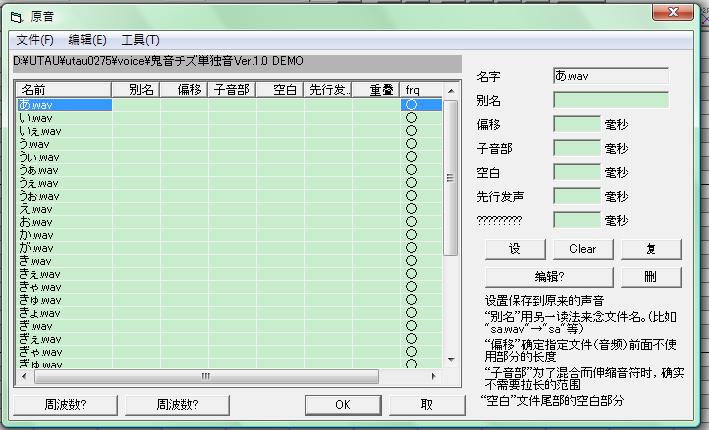Viewport: 709px width, 430px height.
Task: Click the list's scroll down arrow
Action: click(x=451, y=360)
